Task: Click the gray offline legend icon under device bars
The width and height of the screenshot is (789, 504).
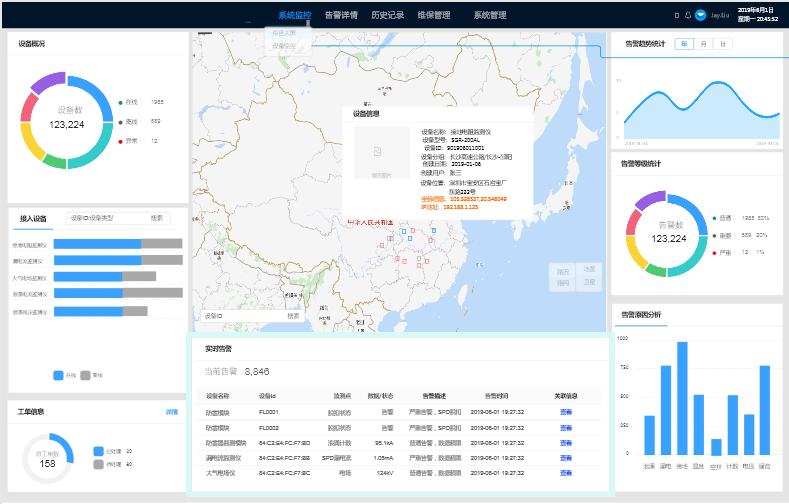Action: click(x=85, y=375)
